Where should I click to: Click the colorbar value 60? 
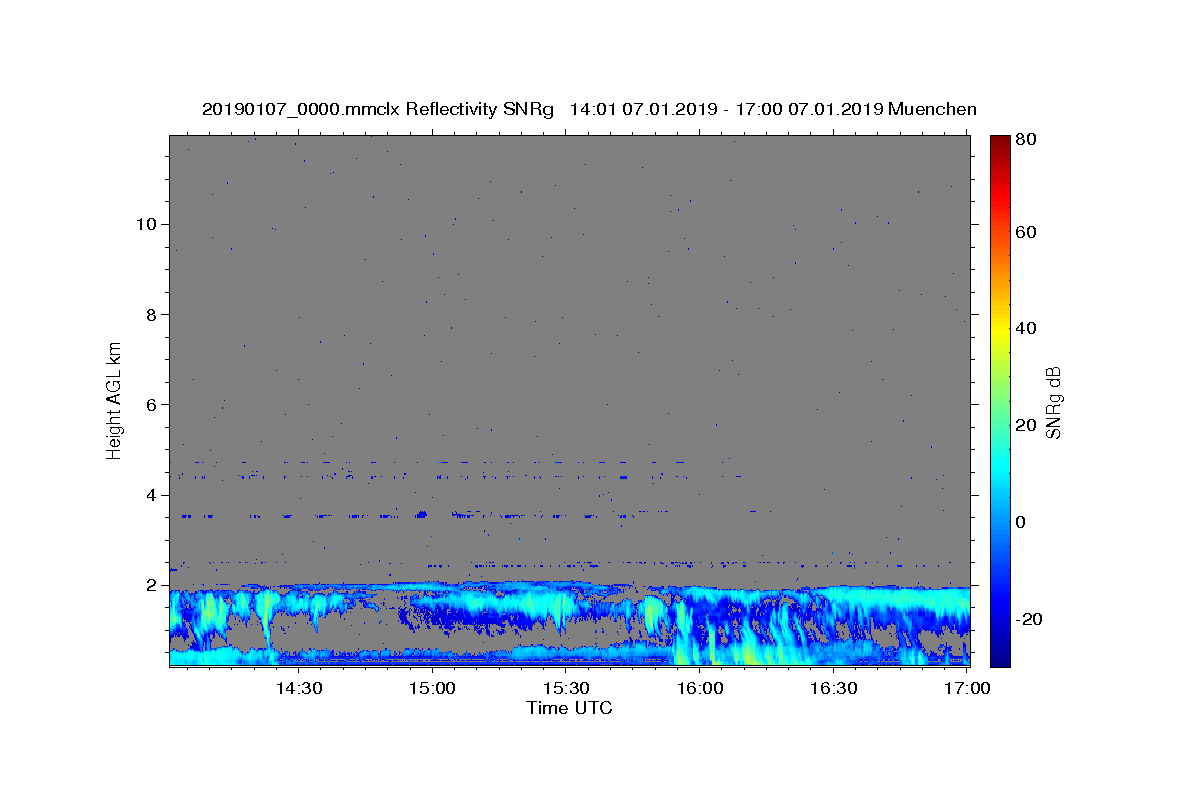(x=1025, y=232)
